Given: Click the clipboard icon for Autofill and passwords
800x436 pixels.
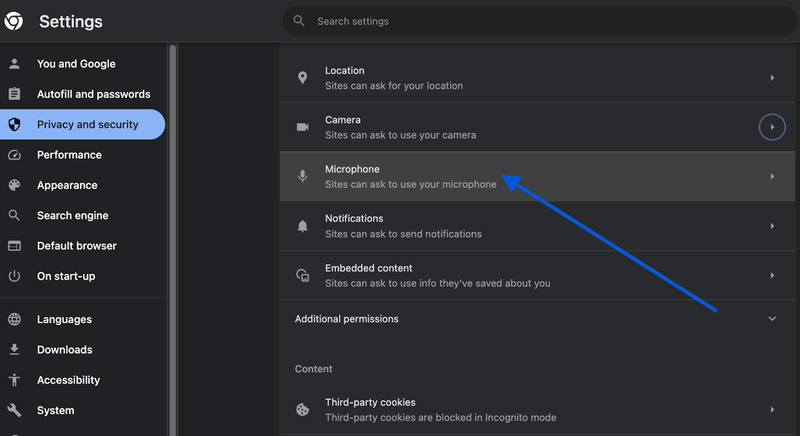Looking at the screenshot, I should [14, 94].
